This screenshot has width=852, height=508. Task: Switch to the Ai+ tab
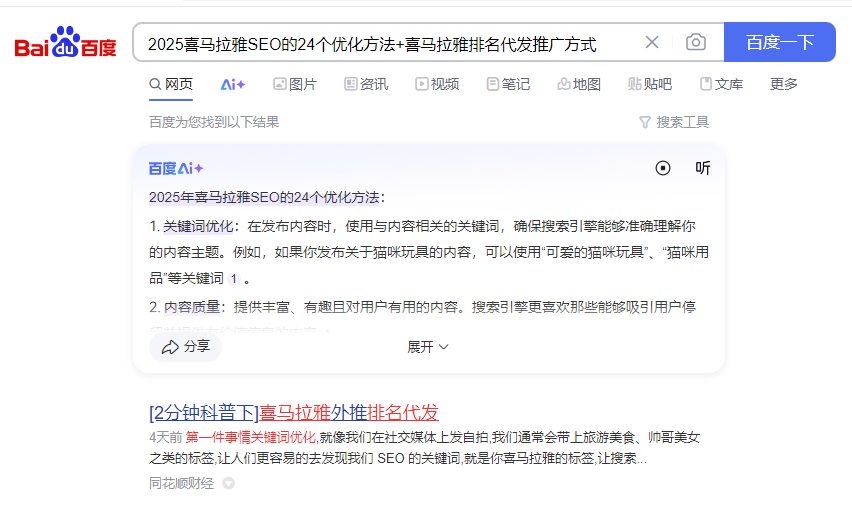coord(233,85)
